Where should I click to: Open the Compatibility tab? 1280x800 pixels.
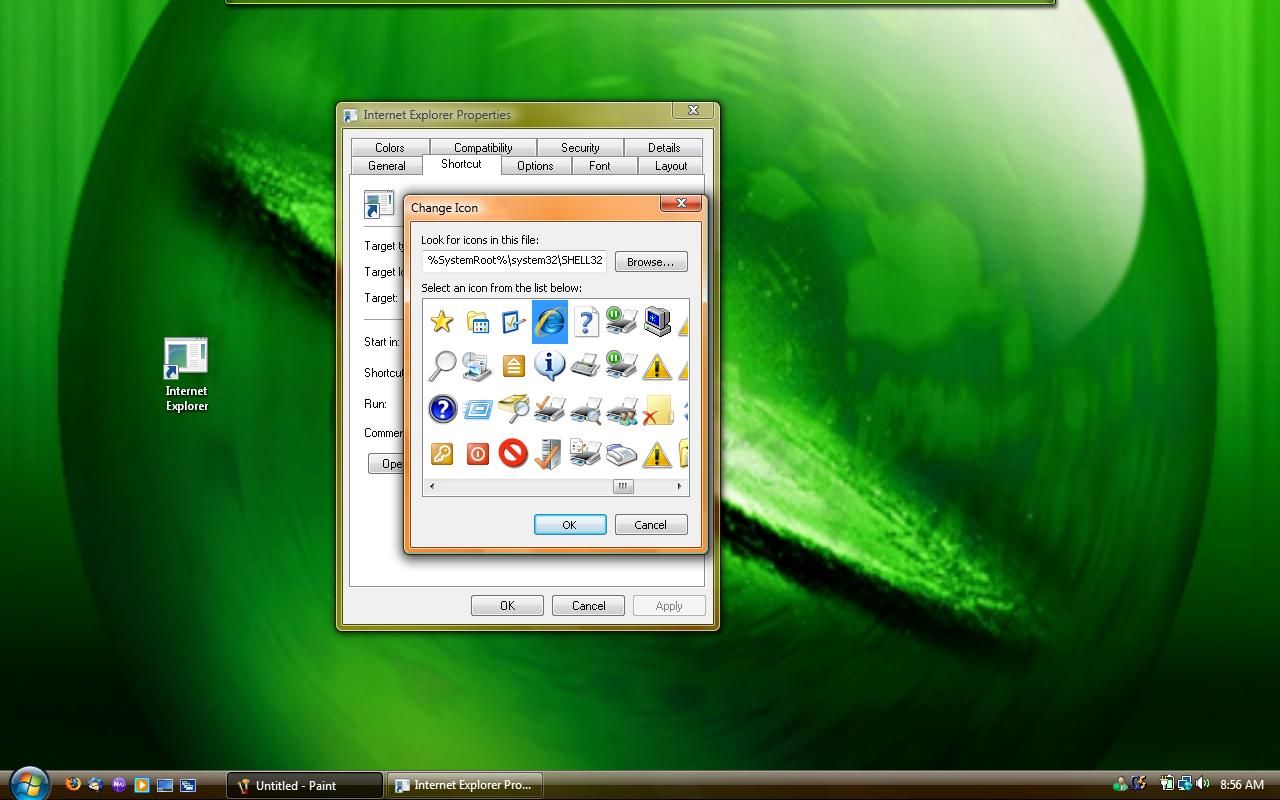click(483, 147)
